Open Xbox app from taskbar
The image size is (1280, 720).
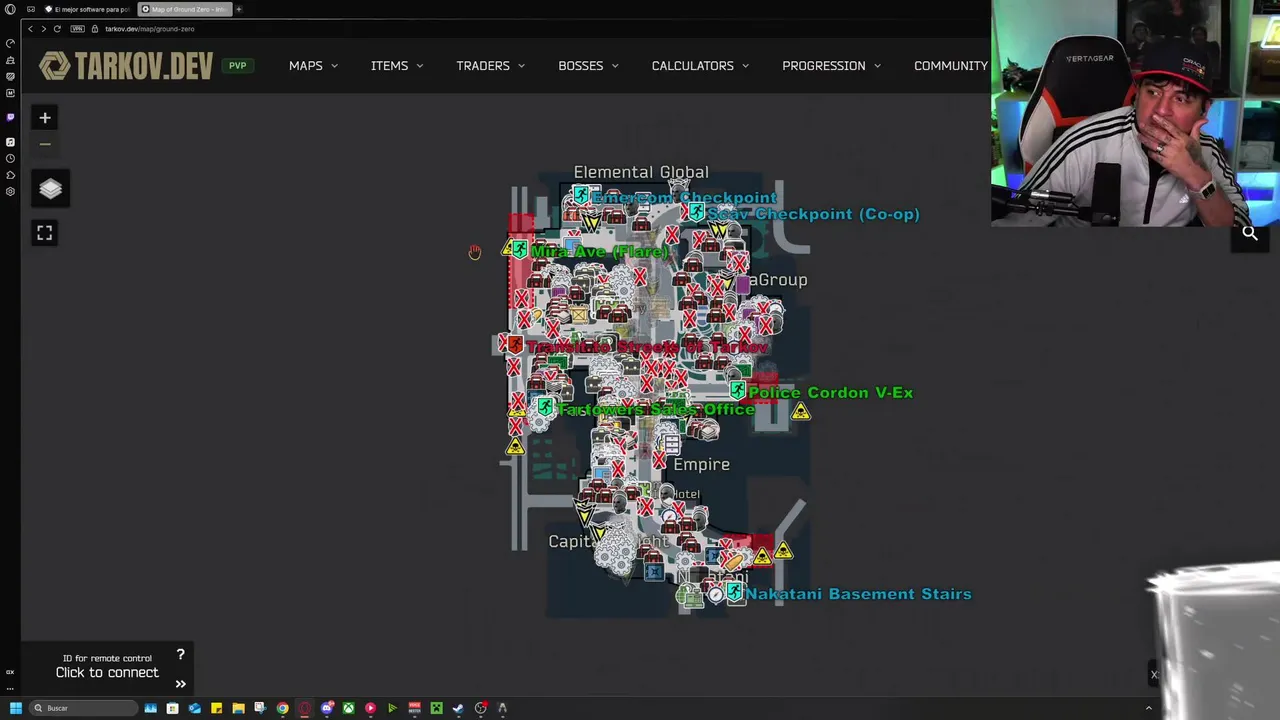pyautogui.click(x=348, y=708)
